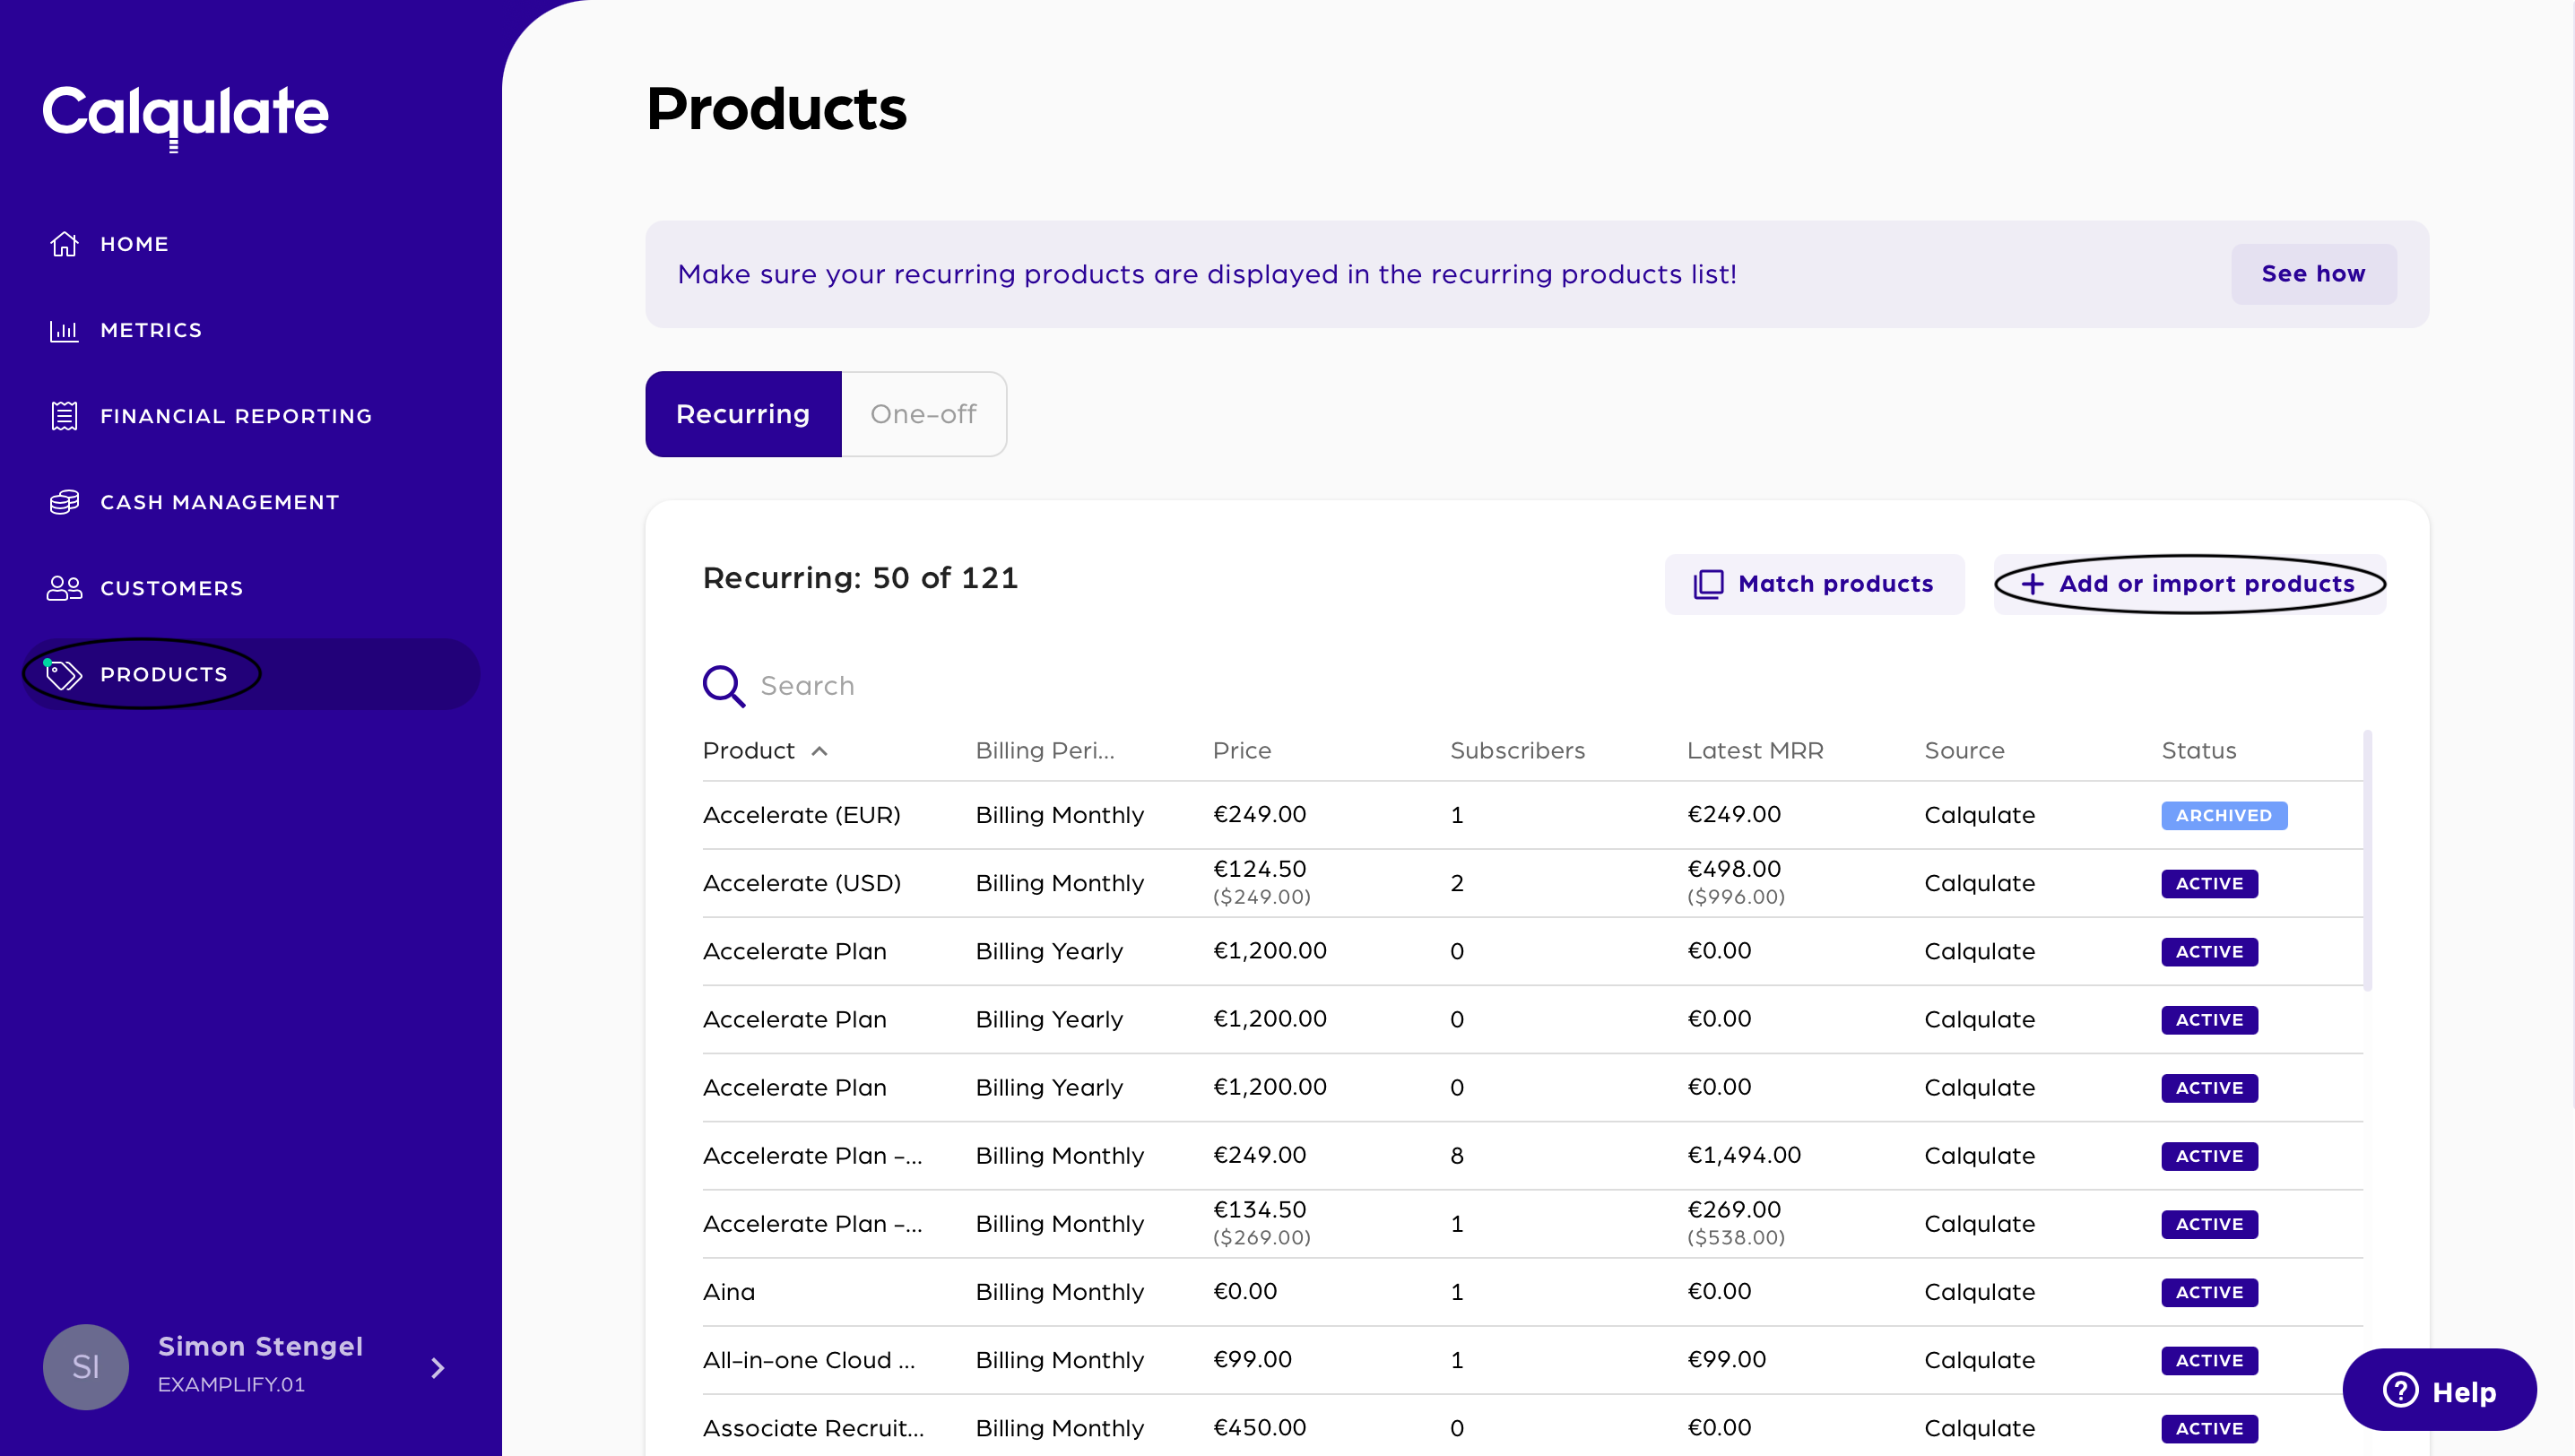Open Metrics via bar chart icon
This screenshot has height=1456, width=2575.
[64, 330]
